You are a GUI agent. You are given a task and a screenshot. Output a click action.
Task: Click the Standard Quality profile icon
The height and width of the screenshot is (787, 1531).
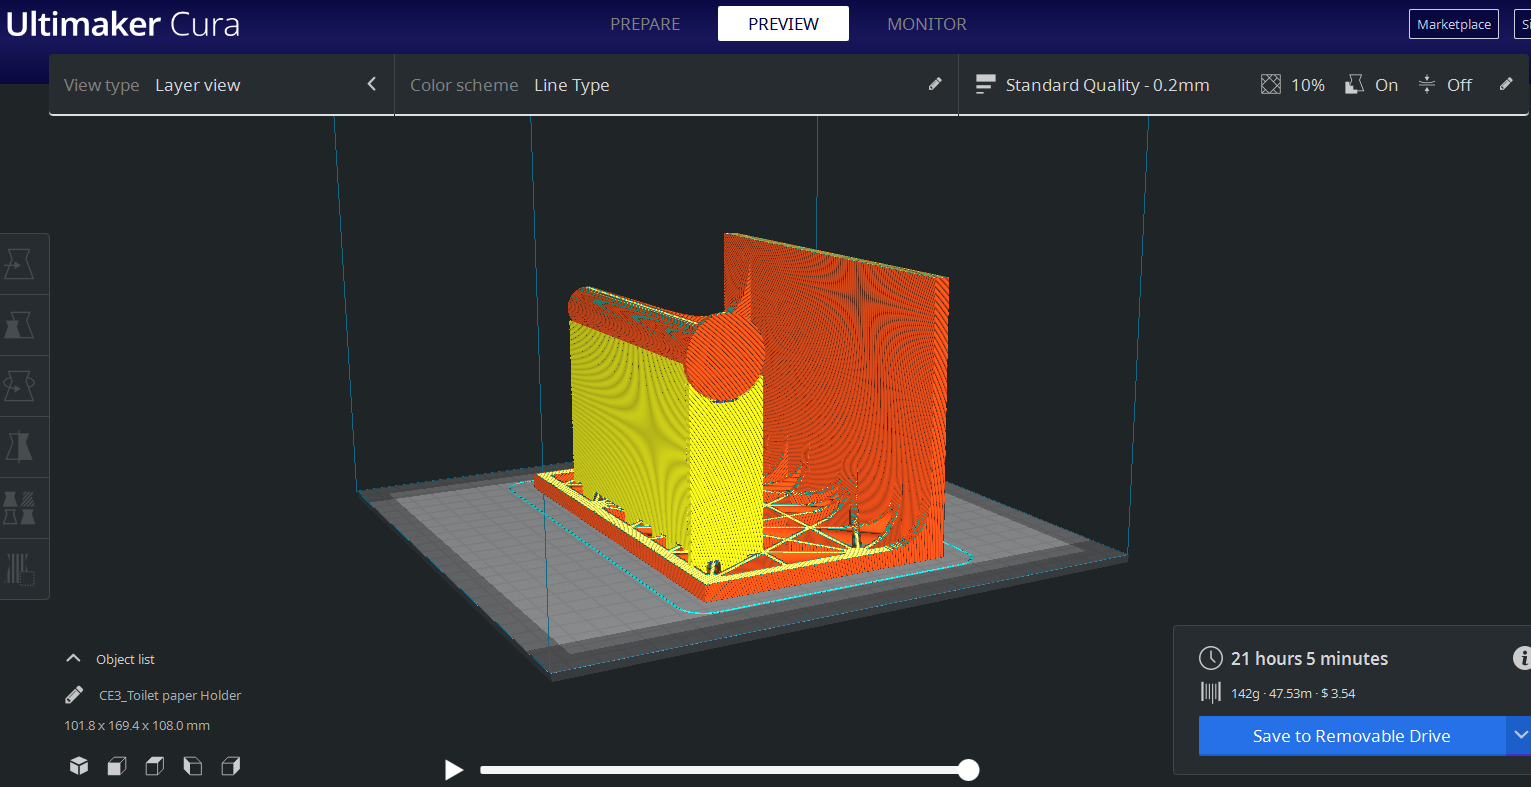[x=985, y=85]
